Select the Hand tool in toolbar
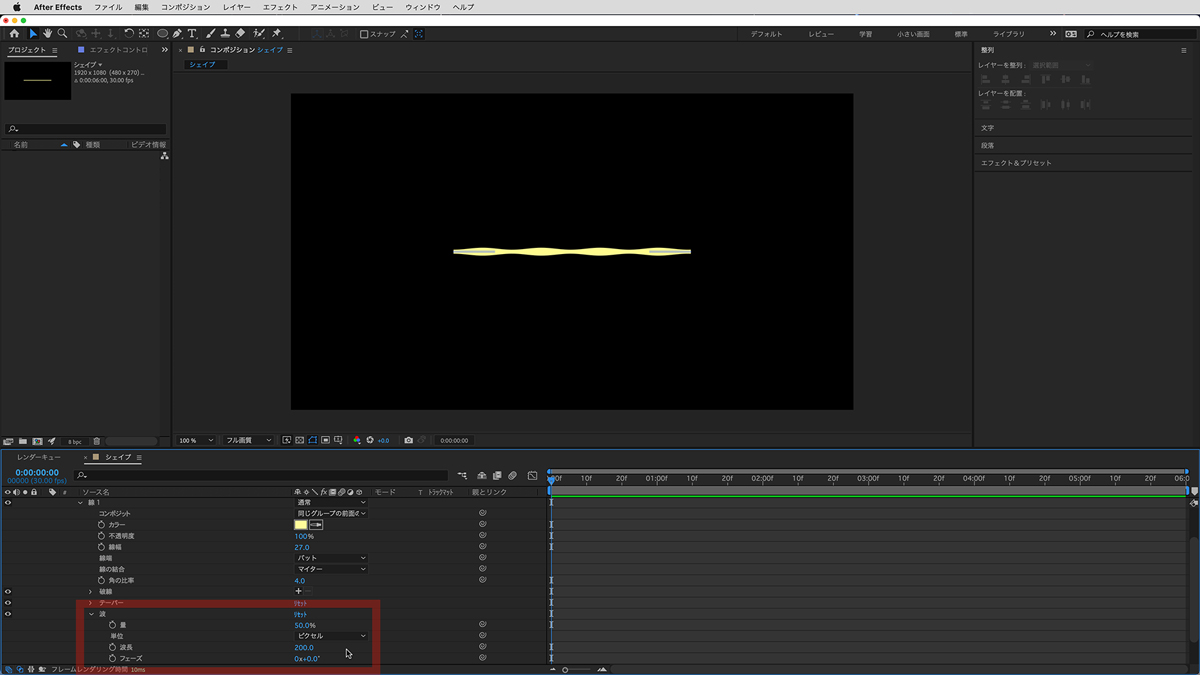This screenshot has width=1200, height=675. pos(47,34)
